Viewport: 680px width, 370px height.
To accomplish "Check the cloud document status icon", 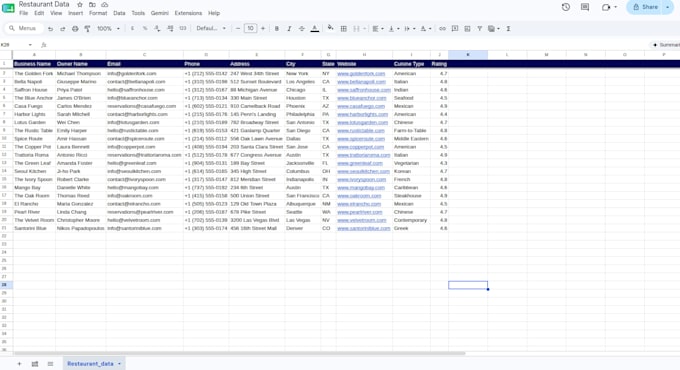I will [105, 4].
